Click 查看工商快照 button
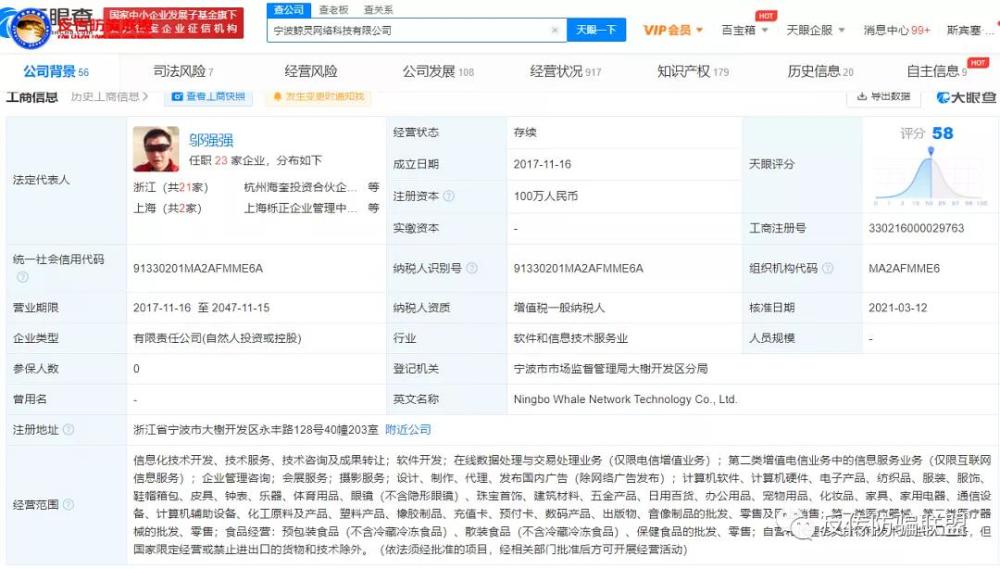The height and width of the screenshot is (569, 1000). pos(209,96)
